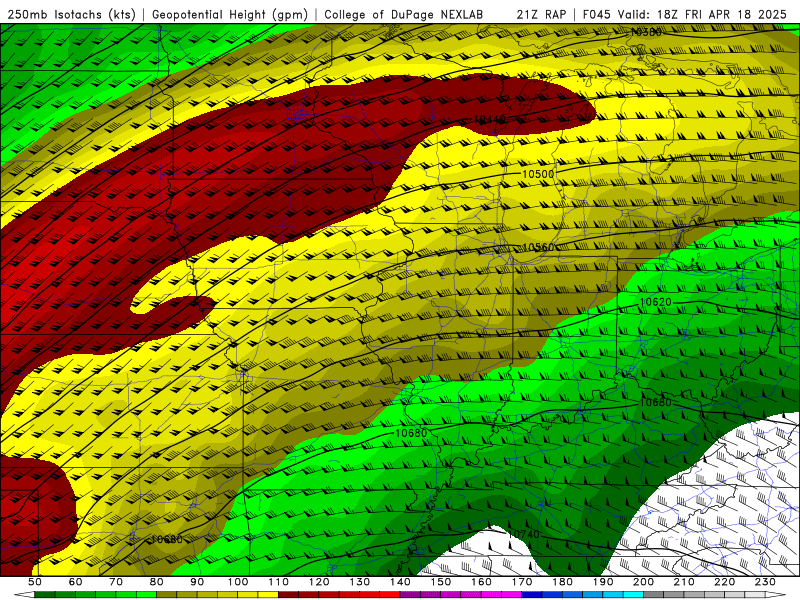Click the 10380 height contour label
The width and height of the screenshot is (800, 600).
(646, 32)
